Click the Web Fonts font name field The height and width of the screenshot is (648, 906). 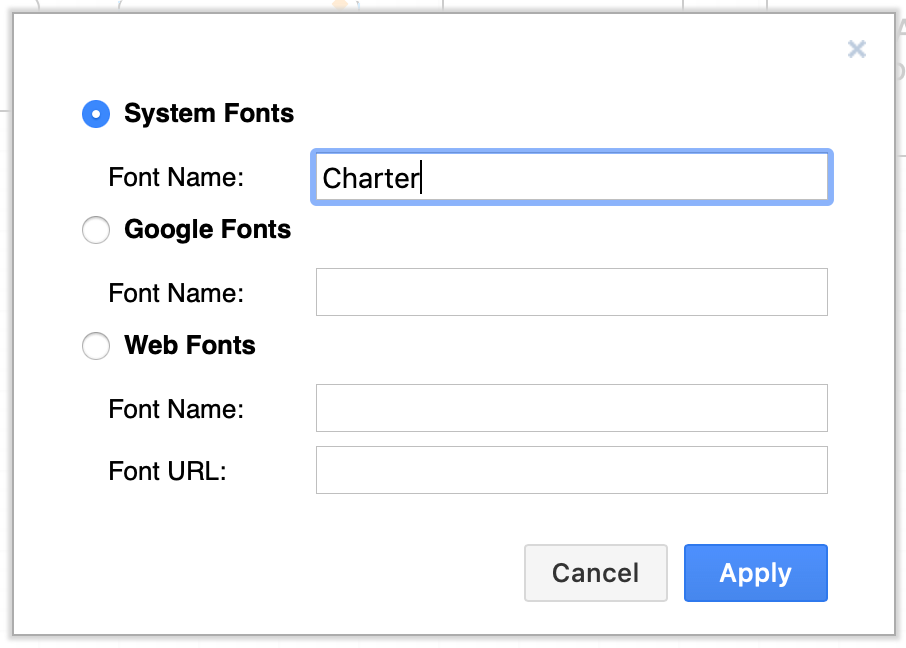click(x=571, y=408)
